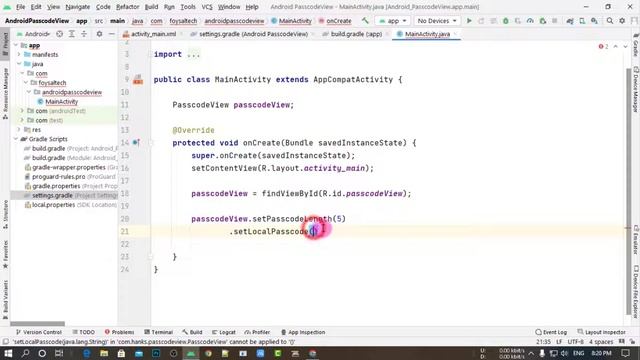Go to previous highlighted error arrow
The height and width of the screenshot is (360, 640).
616,47
